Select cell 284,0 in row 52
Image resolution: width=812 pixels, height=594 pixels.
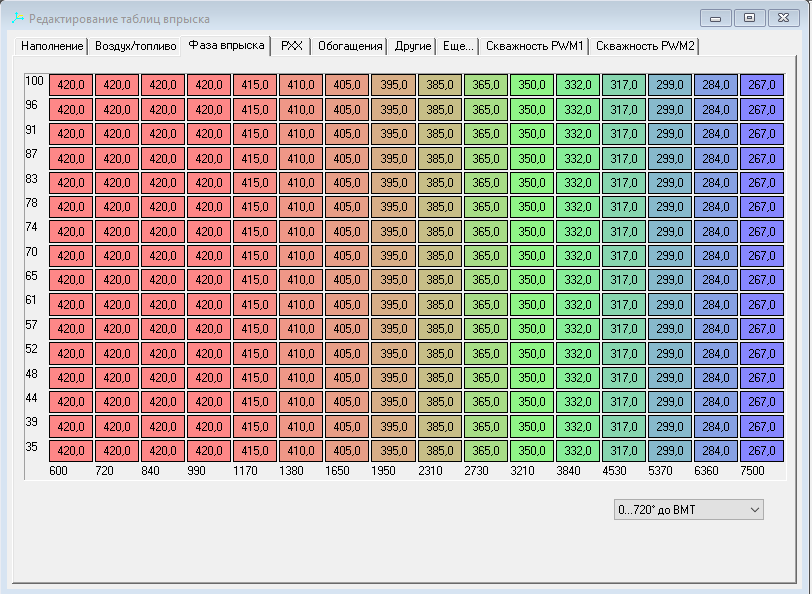coord(716,353)
